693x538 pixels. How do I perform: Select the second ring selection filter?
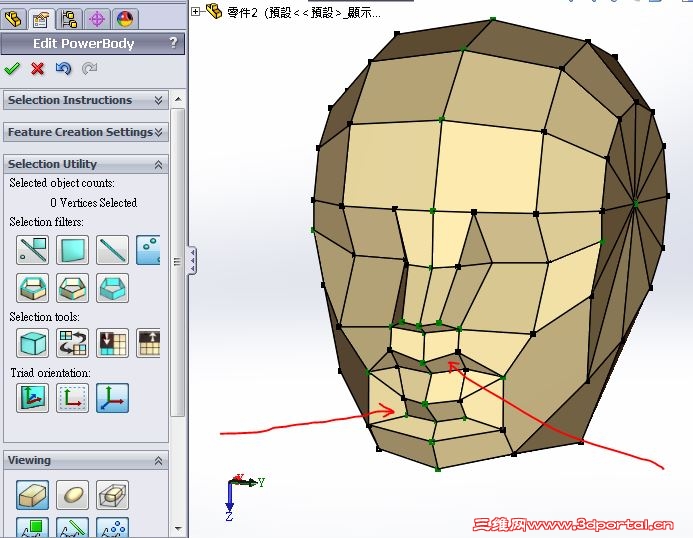pos(72,288)
